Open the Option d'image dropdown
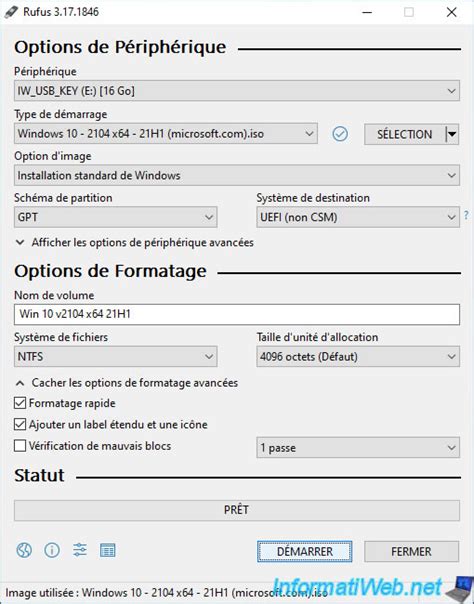 [237, 176]
